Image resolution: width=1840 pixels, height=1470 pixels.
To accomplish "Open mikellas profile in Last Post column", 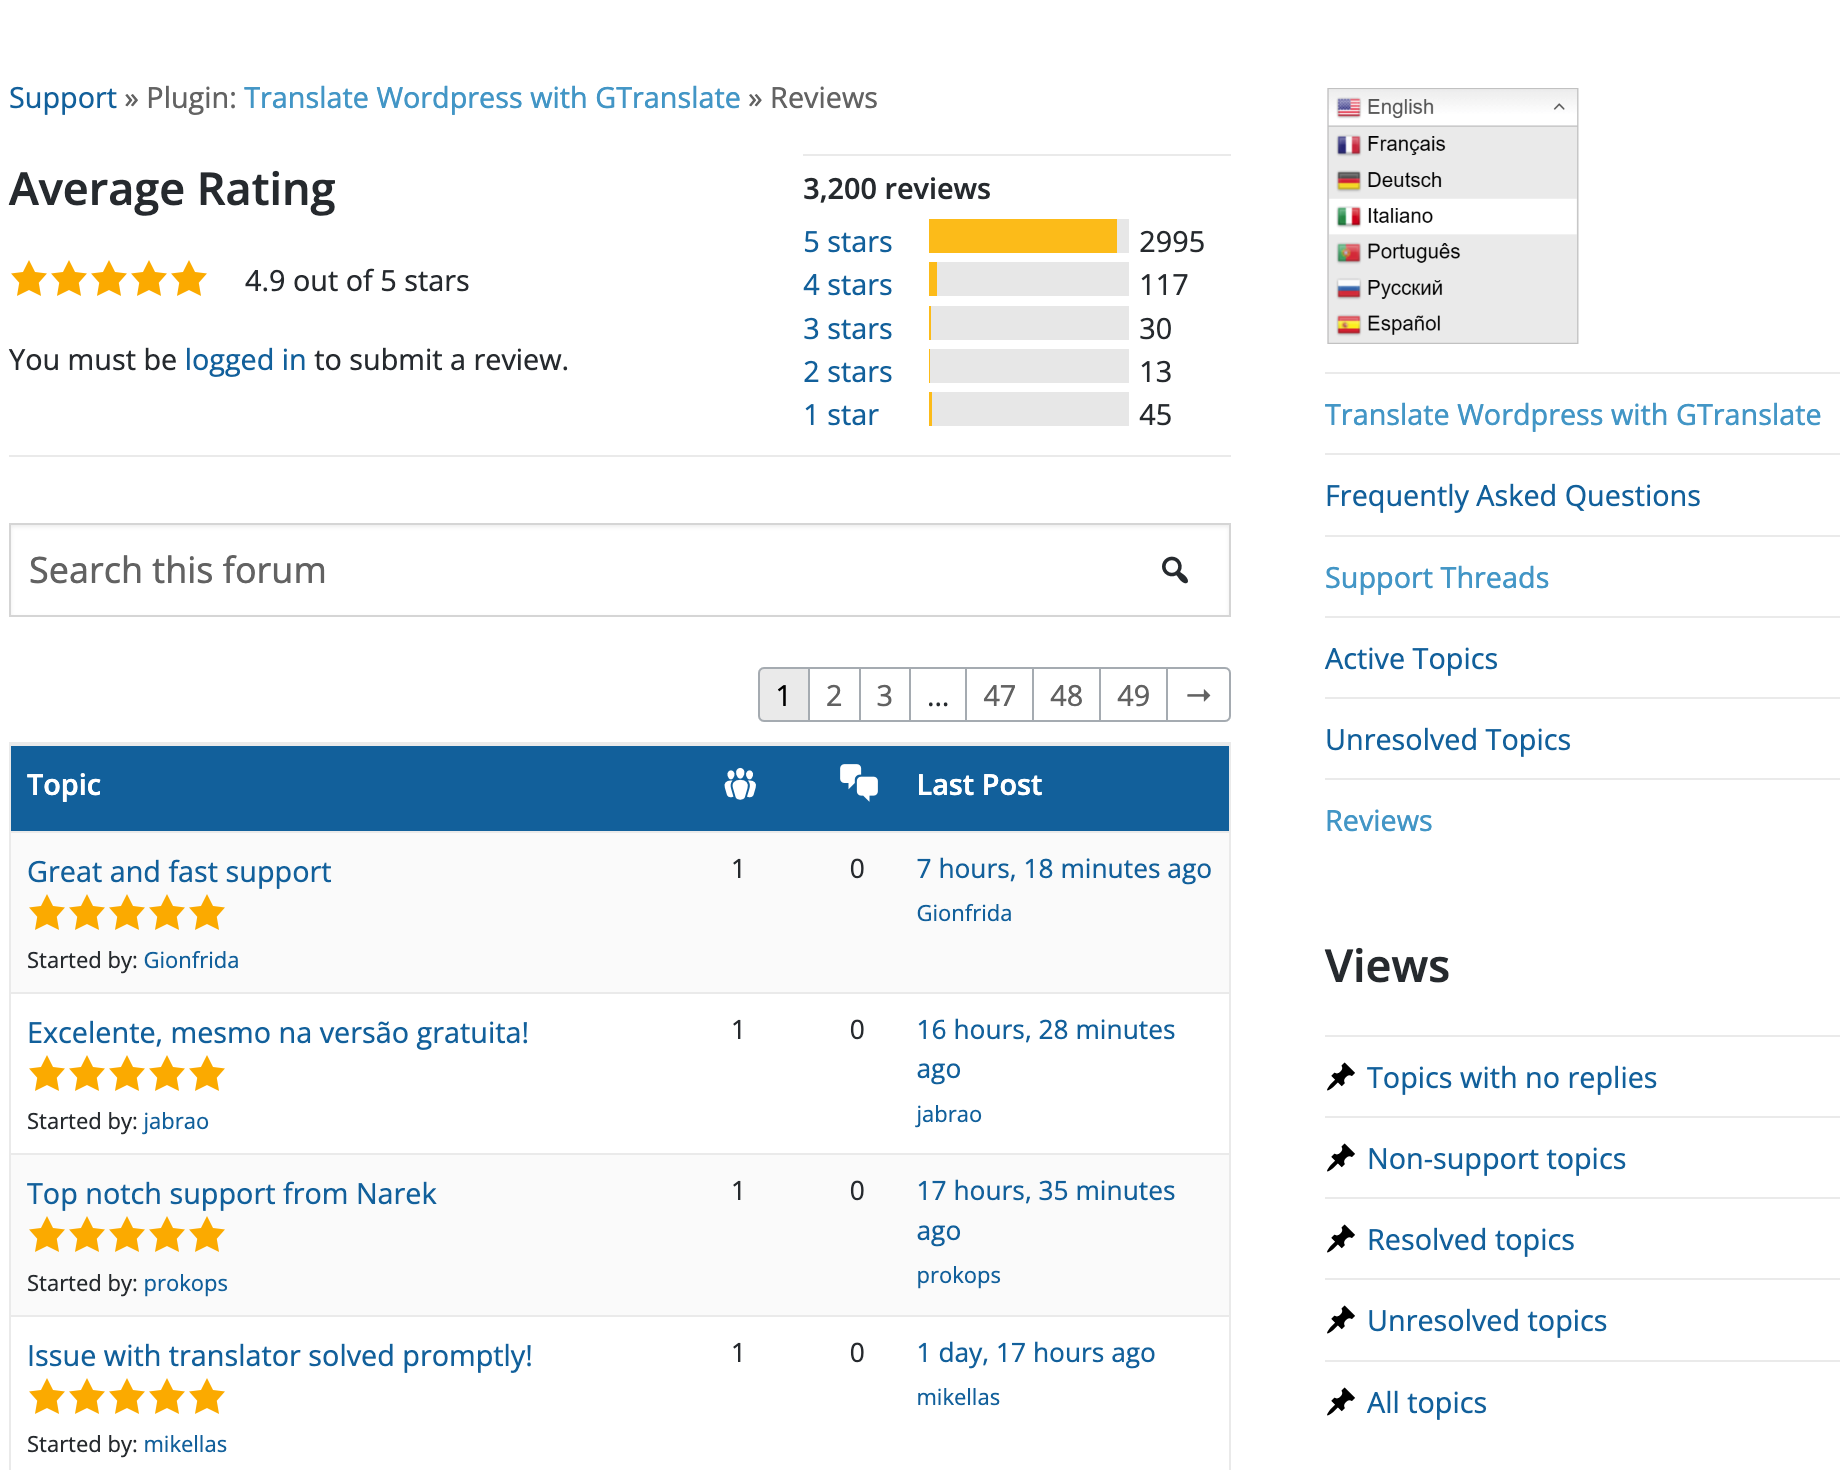I will (x=958, y=1397).
